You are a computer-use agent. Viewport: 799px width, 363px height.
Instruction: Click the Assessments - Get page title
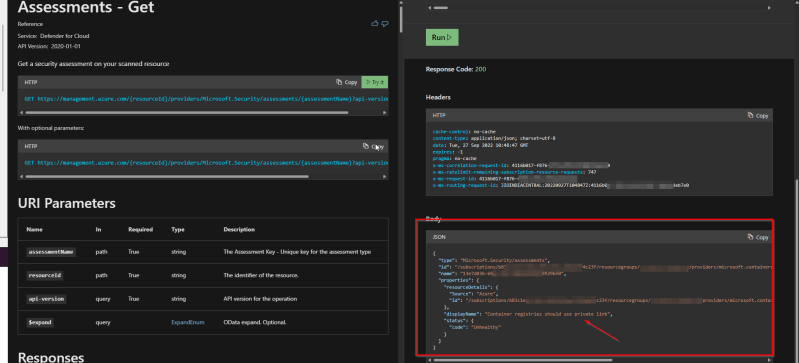pyautogui.click(x=86, y=7)
